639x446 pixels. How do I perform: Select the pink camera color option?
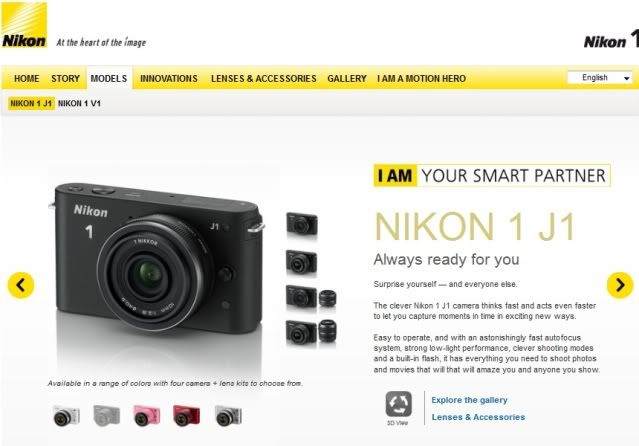point(147,416)
